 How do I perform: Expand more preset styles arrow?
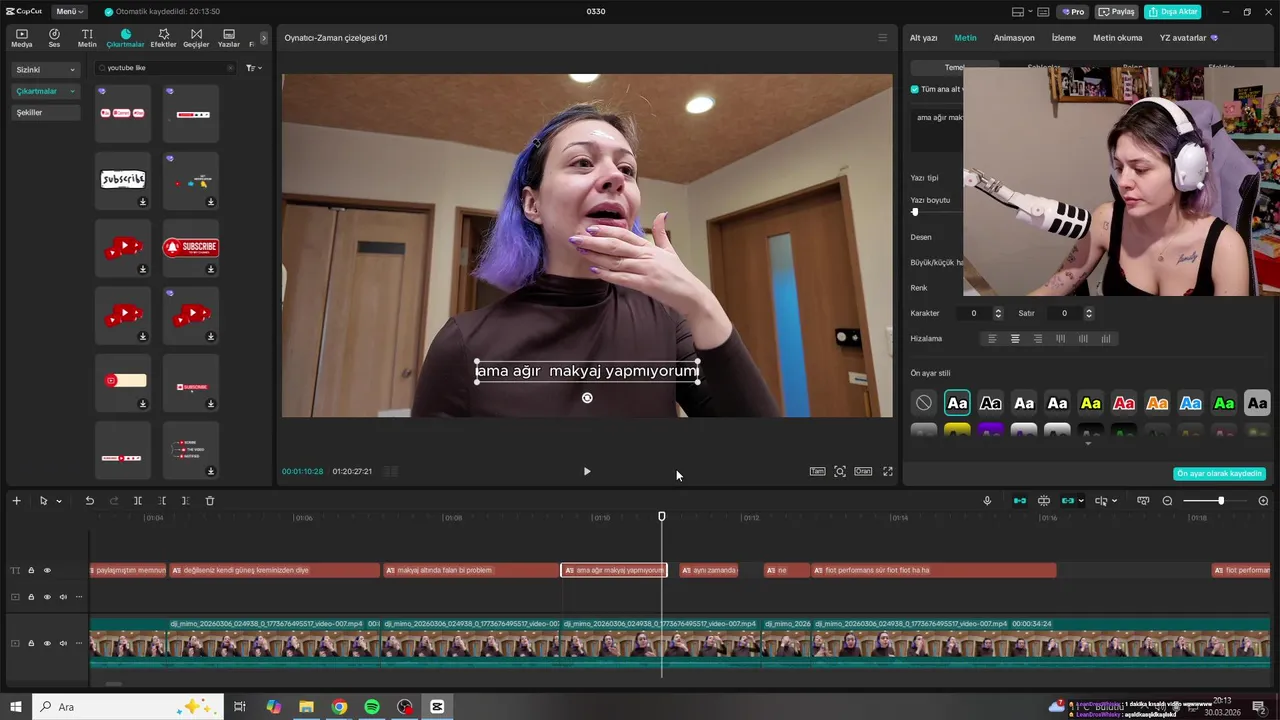tap(1088, 443)
